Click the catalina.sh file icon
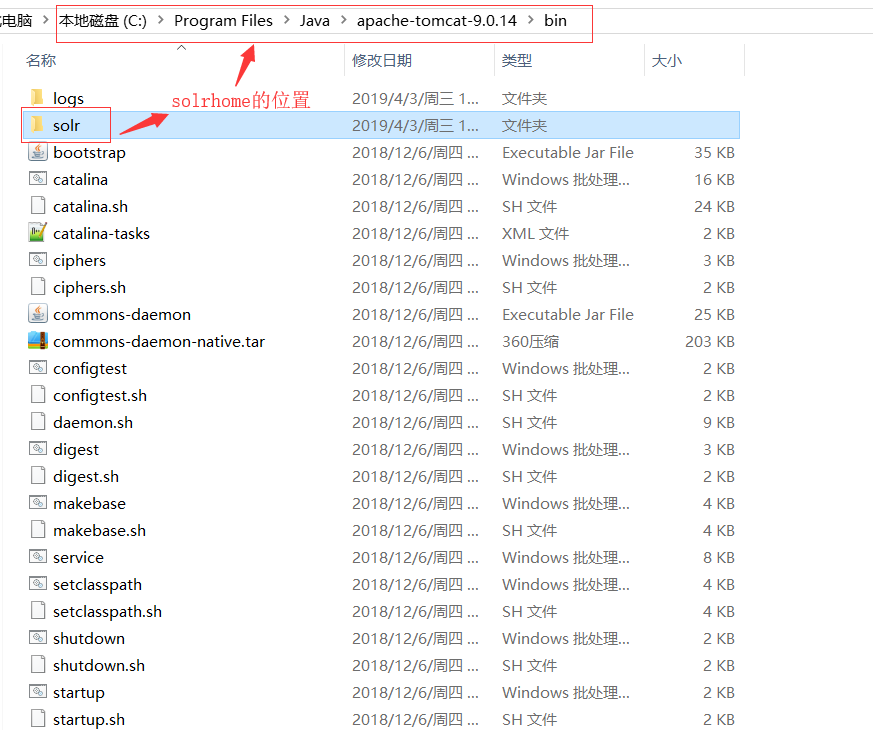This screenshot has width=873, height=730. [37, 206]
